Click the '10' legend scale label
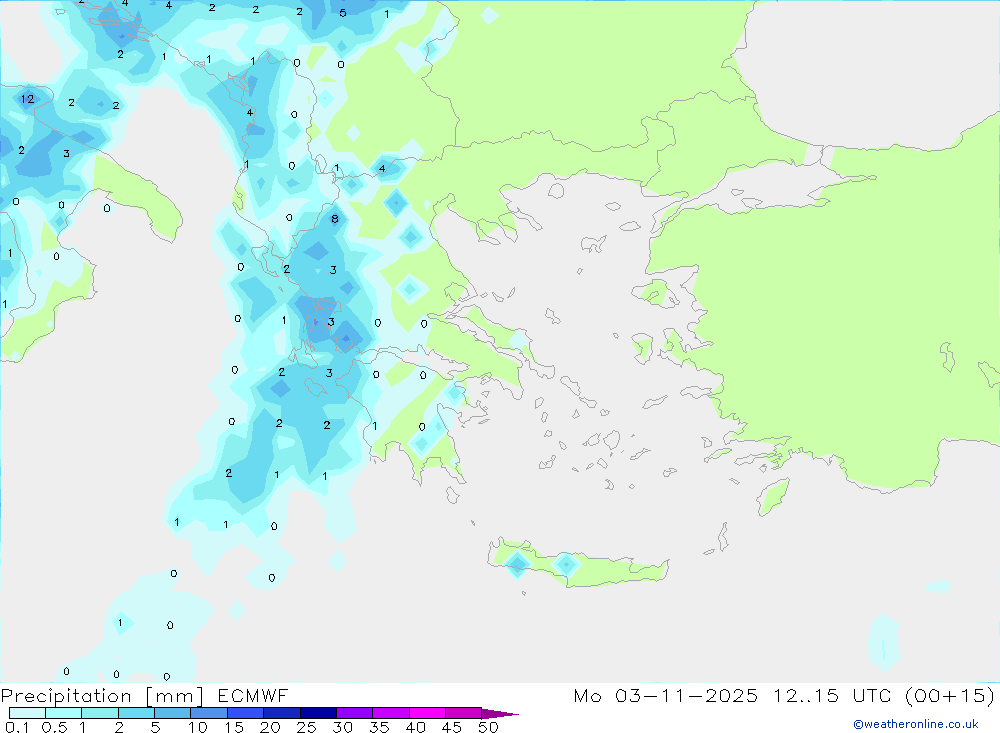 click(x=198, y=727)
